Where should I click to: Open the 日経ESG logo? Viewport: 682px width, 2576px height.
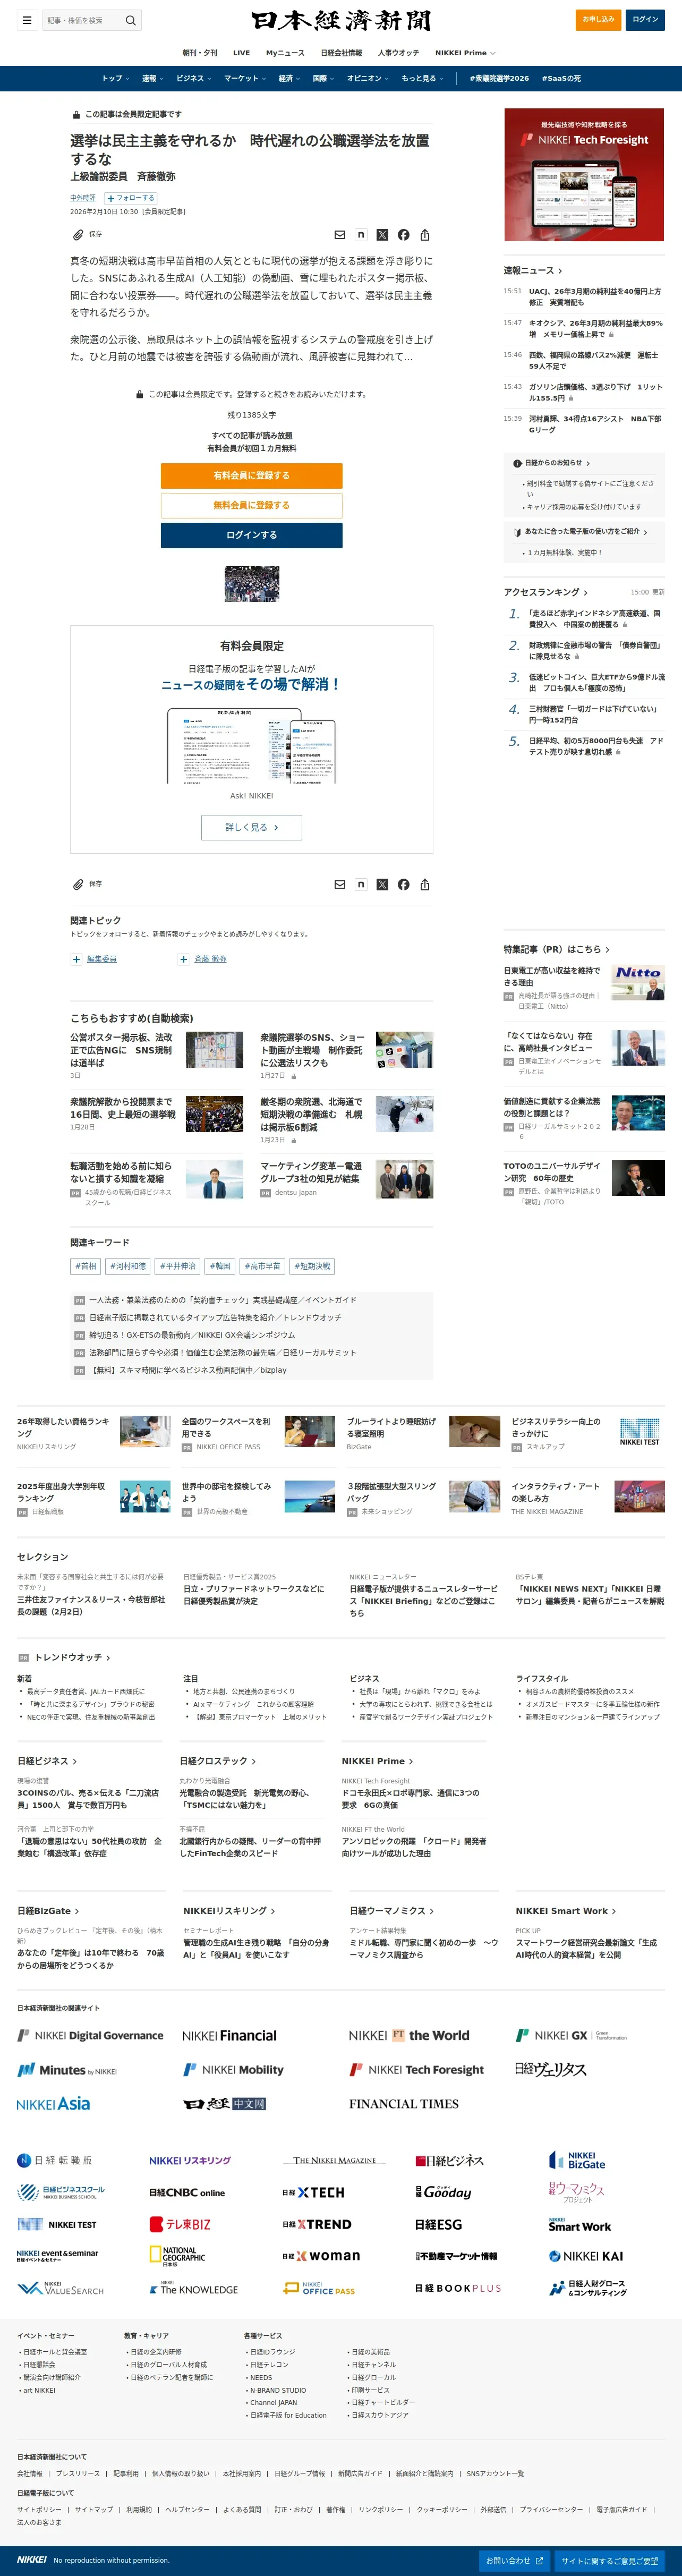click(x=439, y=2225)
